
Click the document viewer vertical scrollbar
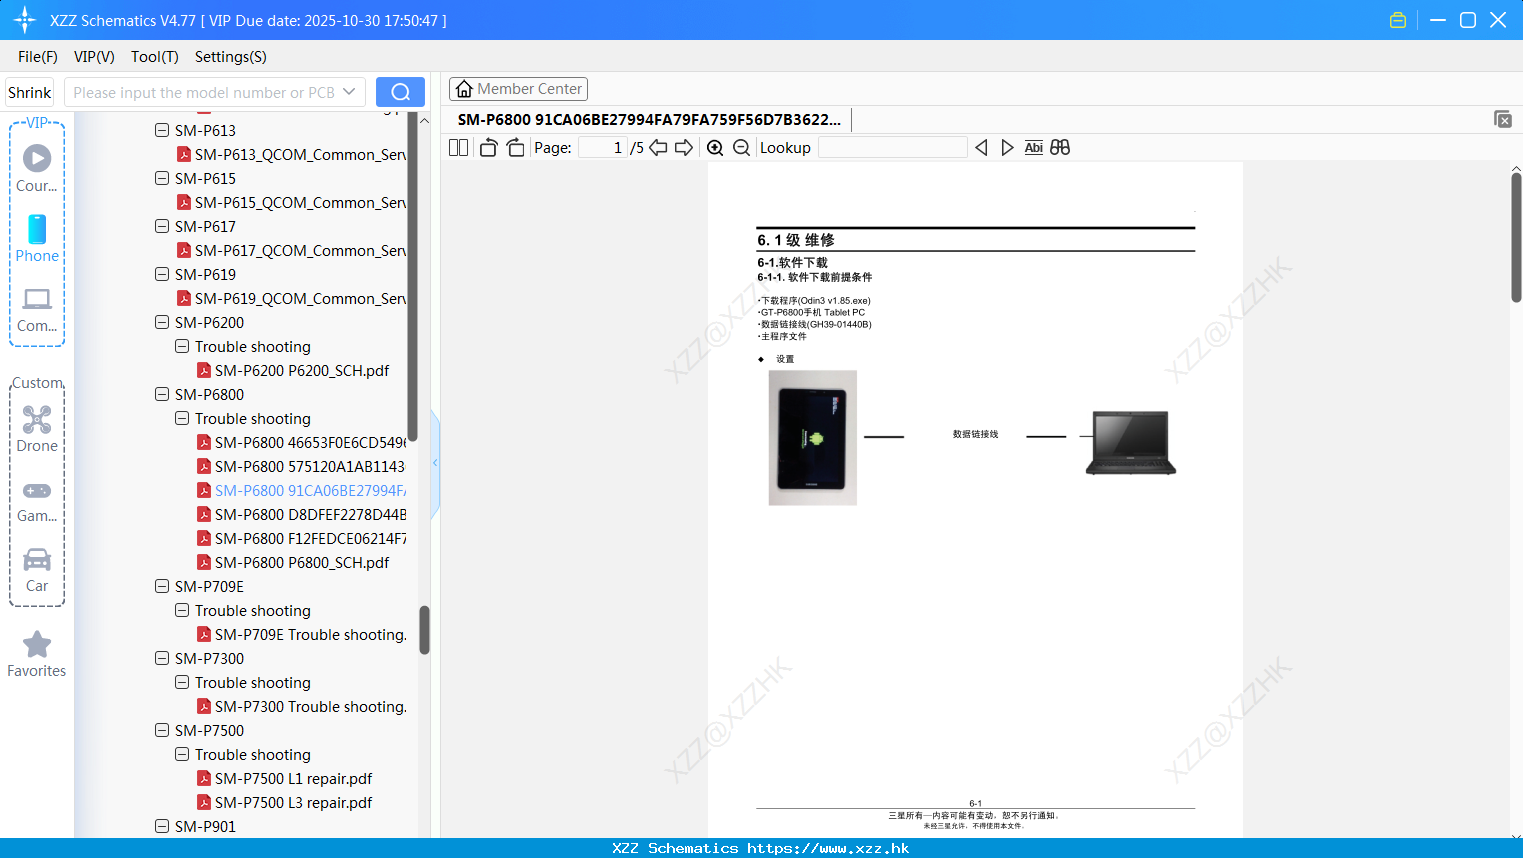click(1516, 237)
